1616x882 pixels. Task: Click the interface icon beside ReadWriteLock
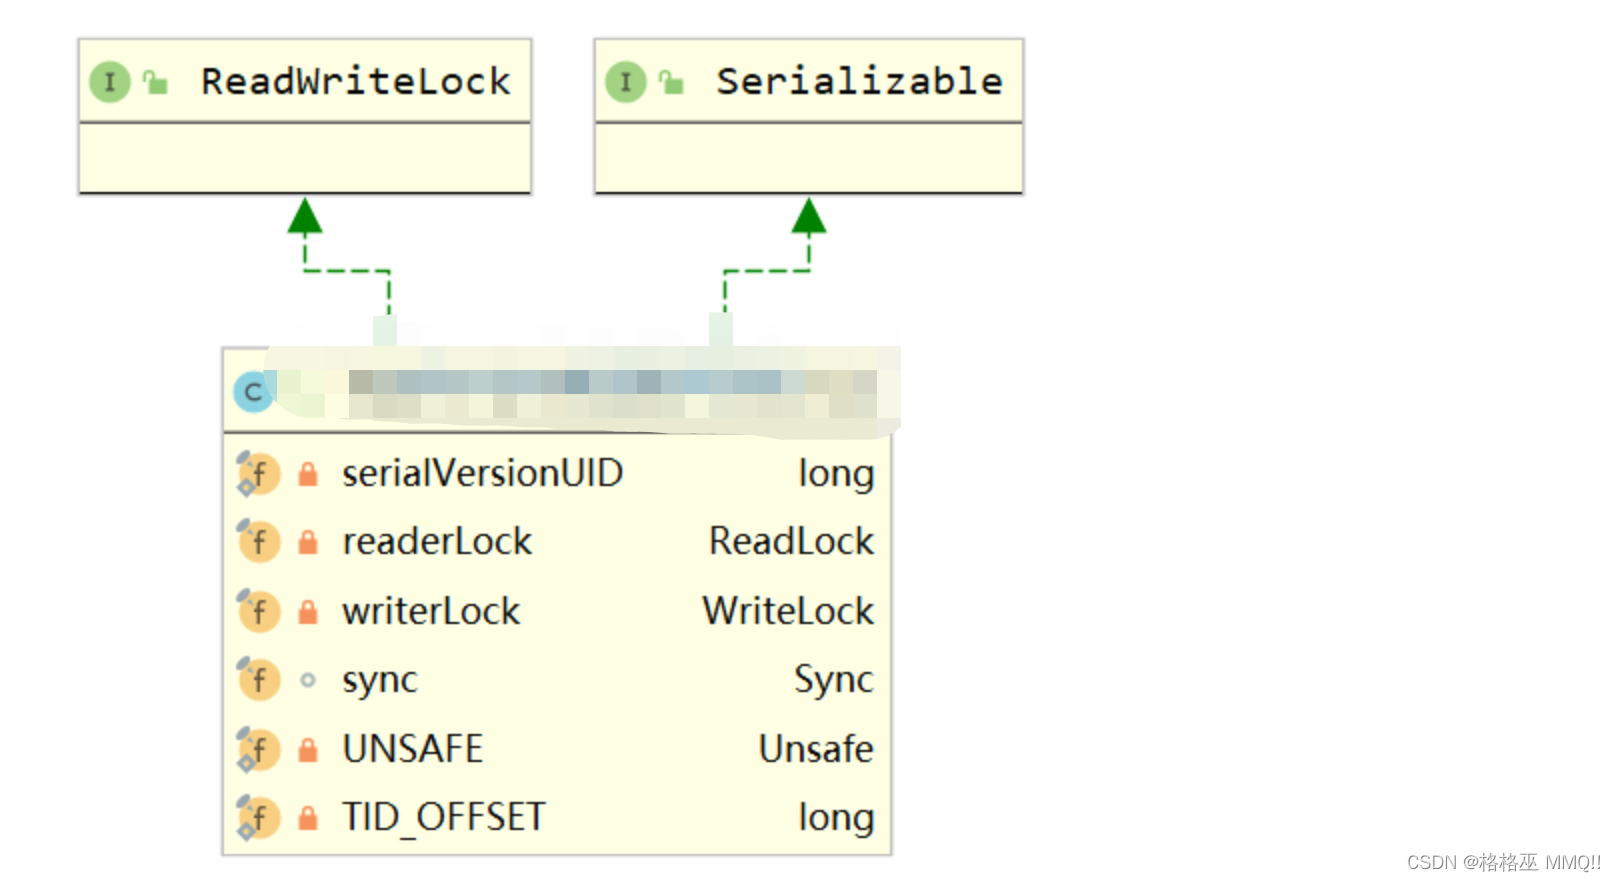pos(110,82)
